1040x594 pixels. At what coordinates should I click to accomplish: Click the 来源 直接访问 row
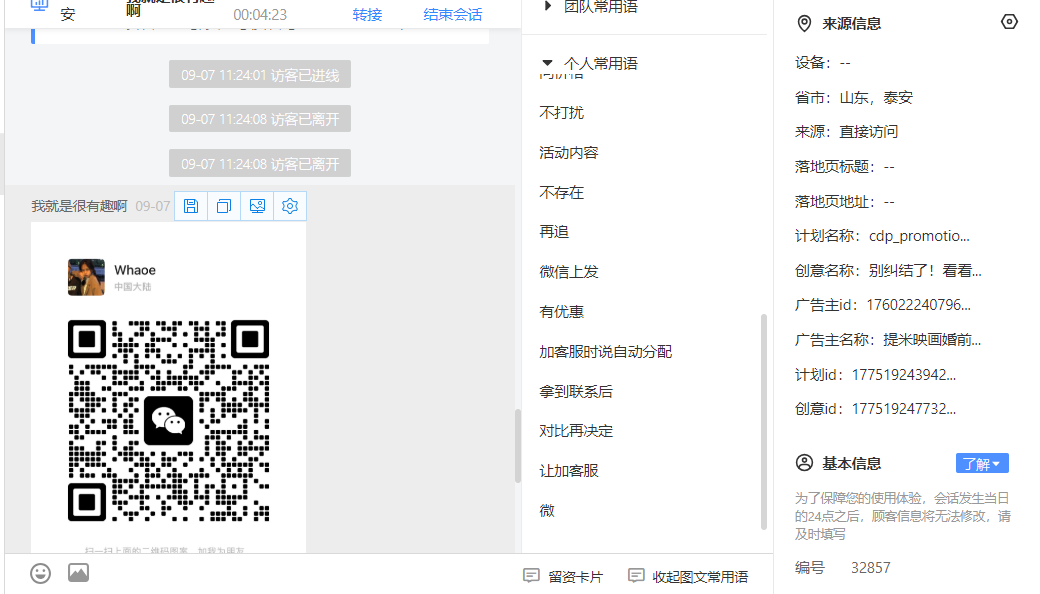click(x=846, y=132)
